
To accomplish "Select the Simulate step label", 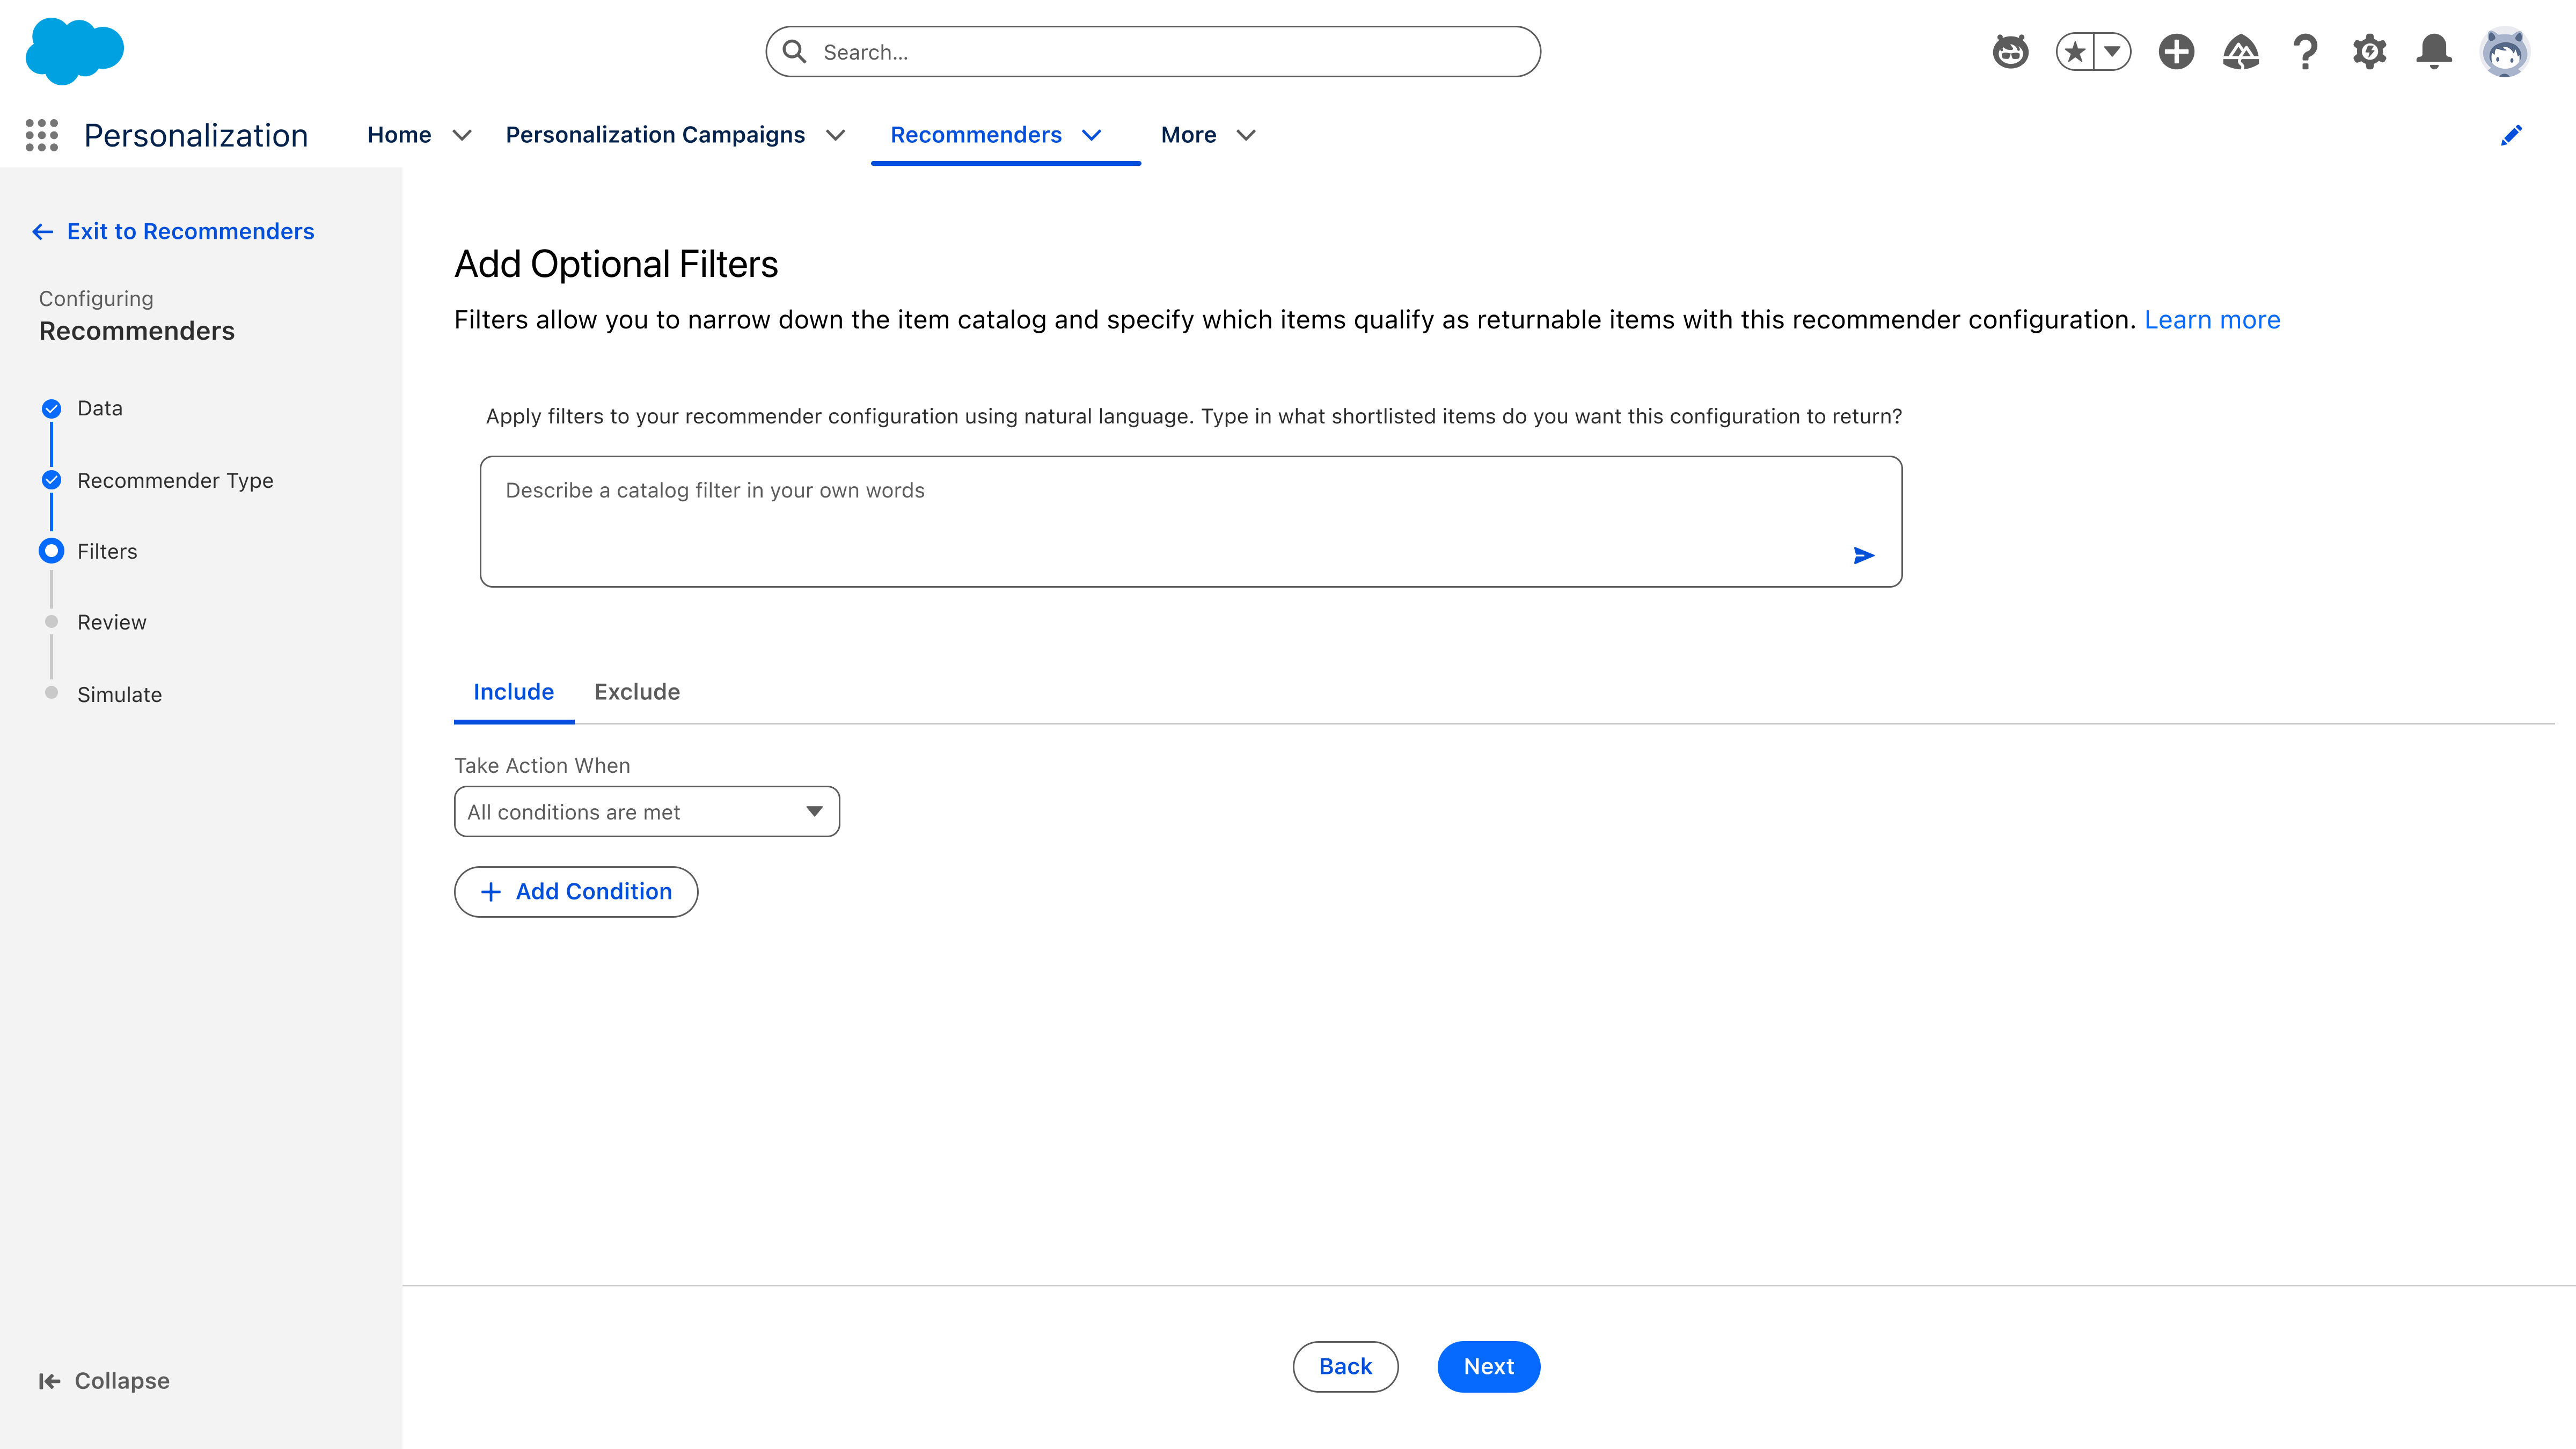I will point(119,695).
